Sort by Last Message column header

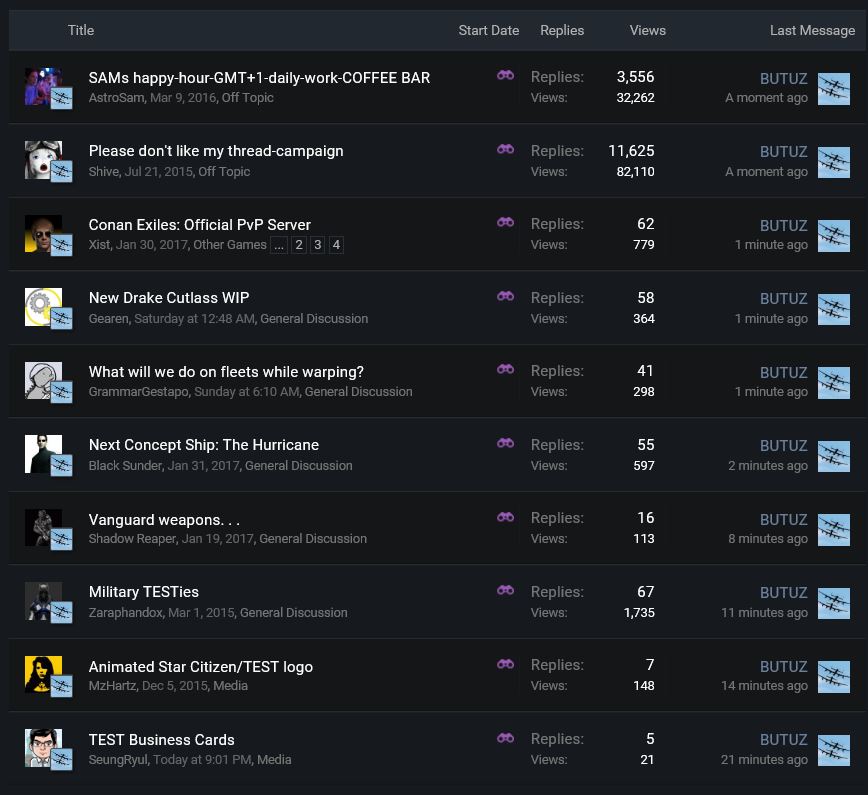[x=812, y=30]
